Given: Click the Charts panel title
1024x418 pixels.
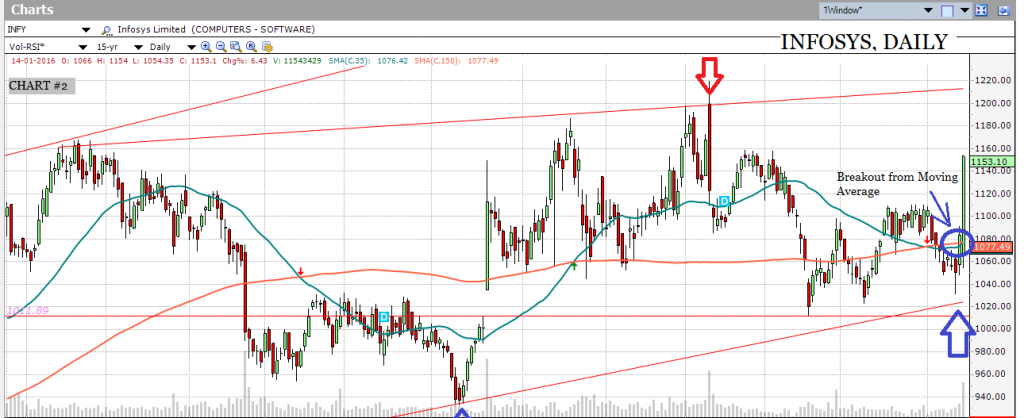Looking at the screenshot, I should click(33, 10).
